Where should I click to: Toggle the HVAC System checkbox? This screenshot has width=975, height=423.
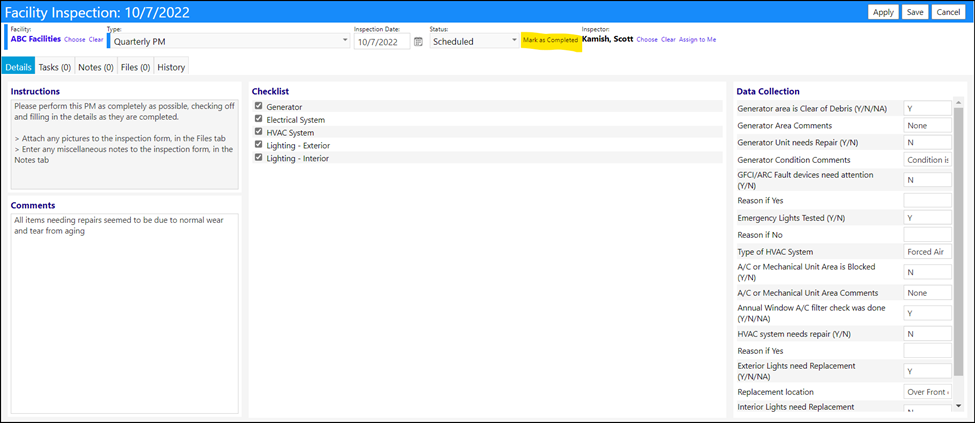click(259, 132)
